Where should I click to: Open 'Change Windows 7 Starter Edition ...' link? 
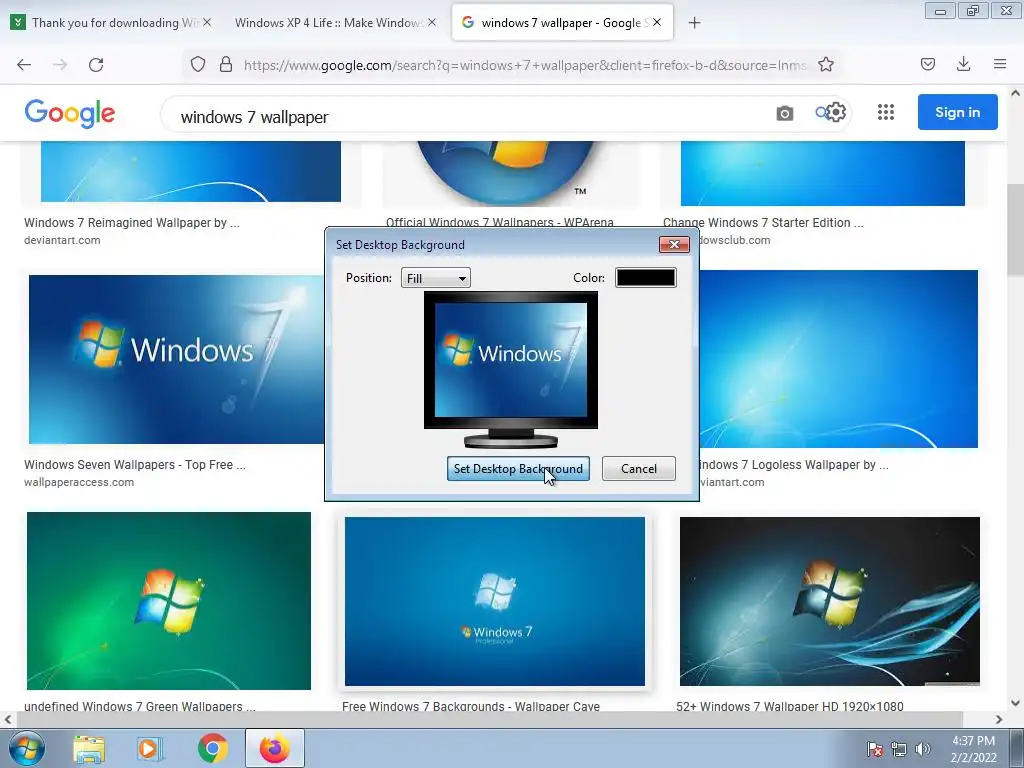(763, 223)
